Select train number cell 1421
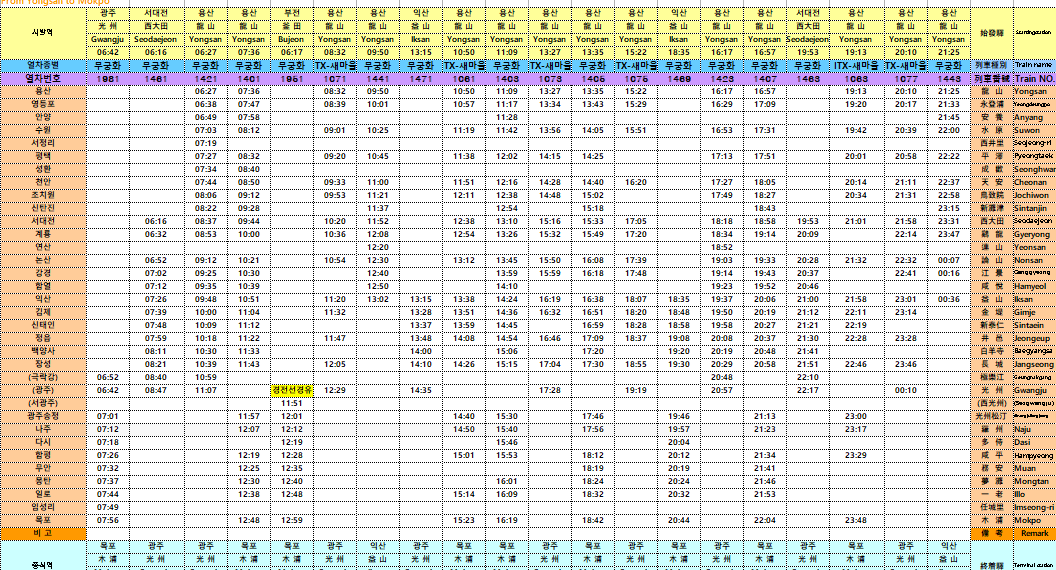 pos(205,79)
